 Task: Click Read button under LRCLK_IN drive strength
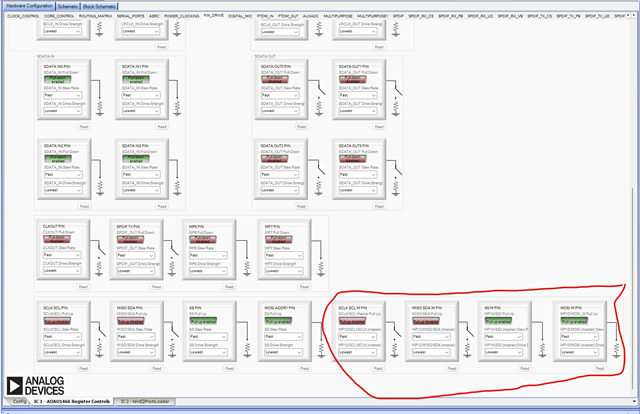162,47
